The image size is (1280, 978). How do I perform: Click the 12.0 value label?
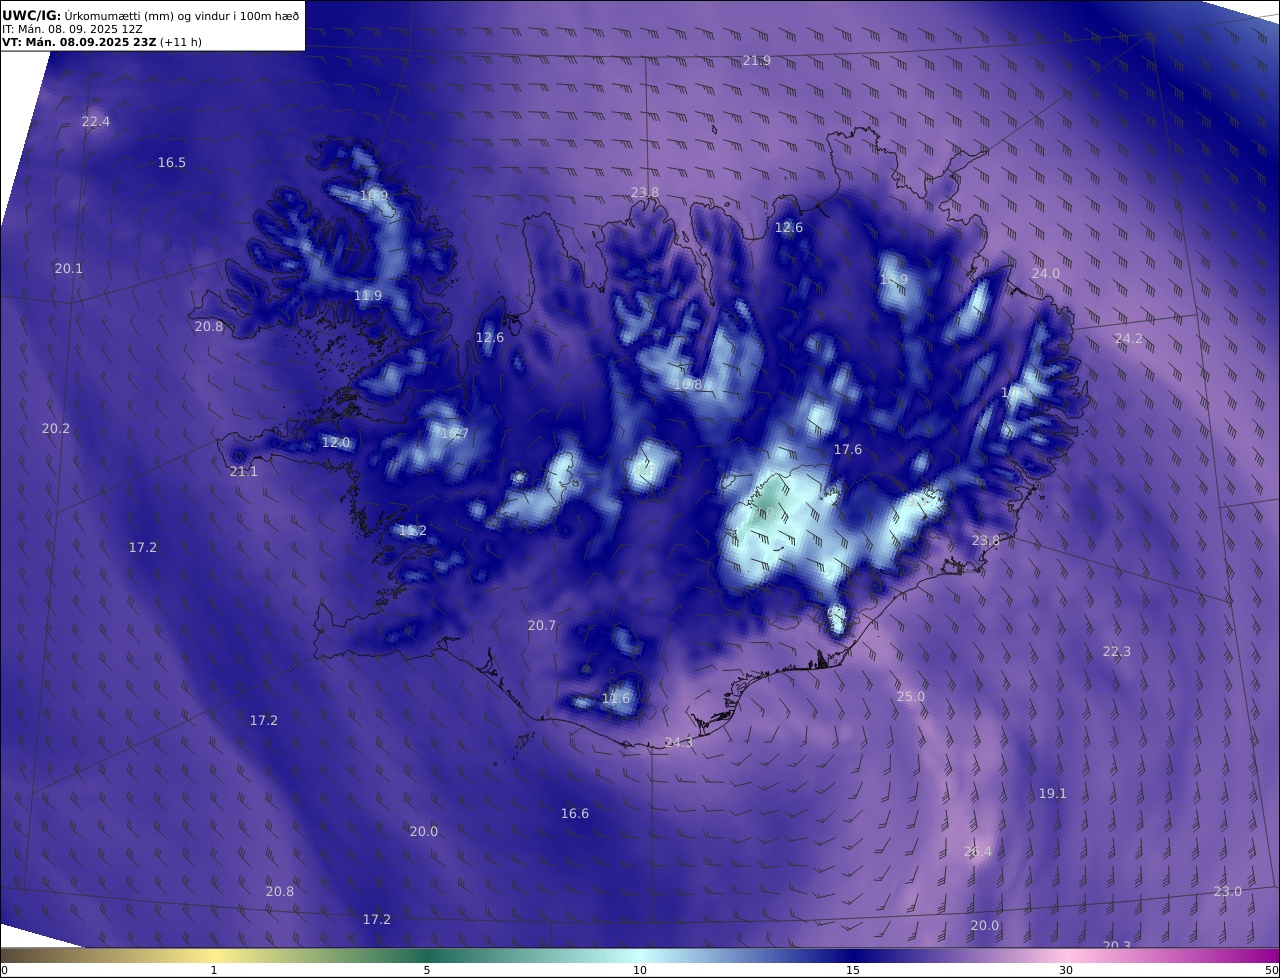tap(336, 443)
